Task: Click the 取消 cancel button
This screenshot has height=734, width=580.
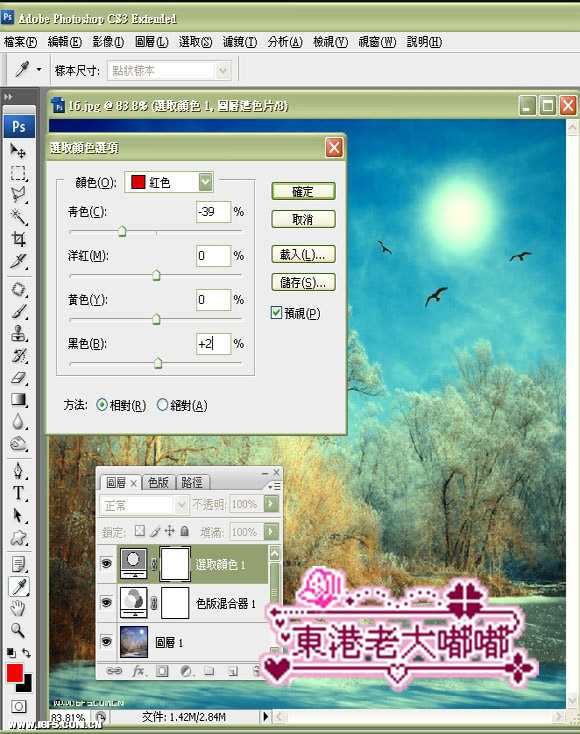Action: point(303,219)
